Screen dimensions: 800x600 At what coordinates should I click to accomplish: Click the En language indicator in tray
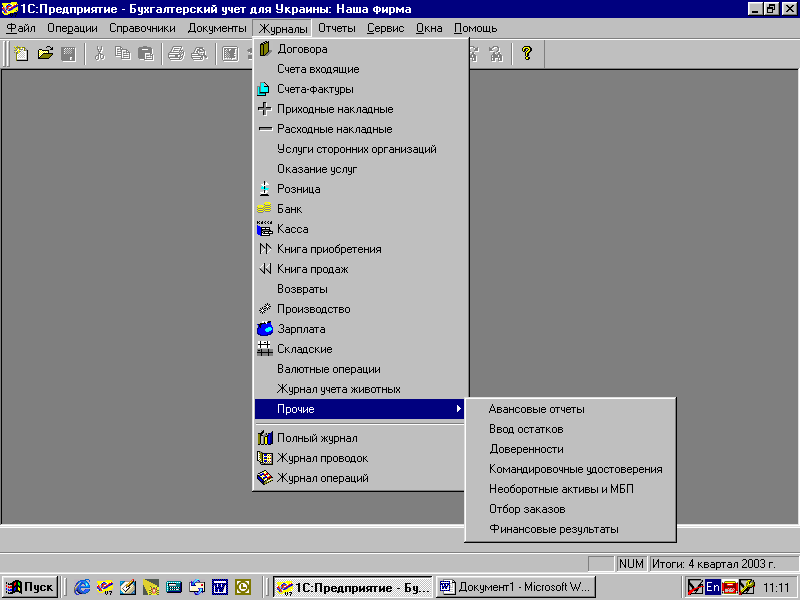coord(712,587)
